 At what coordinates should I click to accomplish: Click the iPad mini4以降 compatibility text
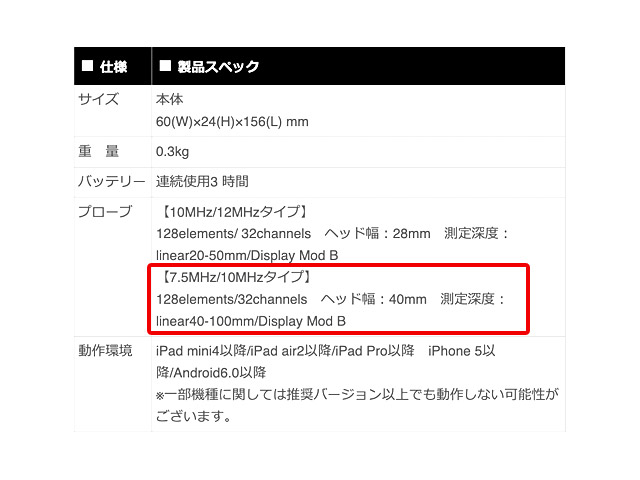[201, 351]
